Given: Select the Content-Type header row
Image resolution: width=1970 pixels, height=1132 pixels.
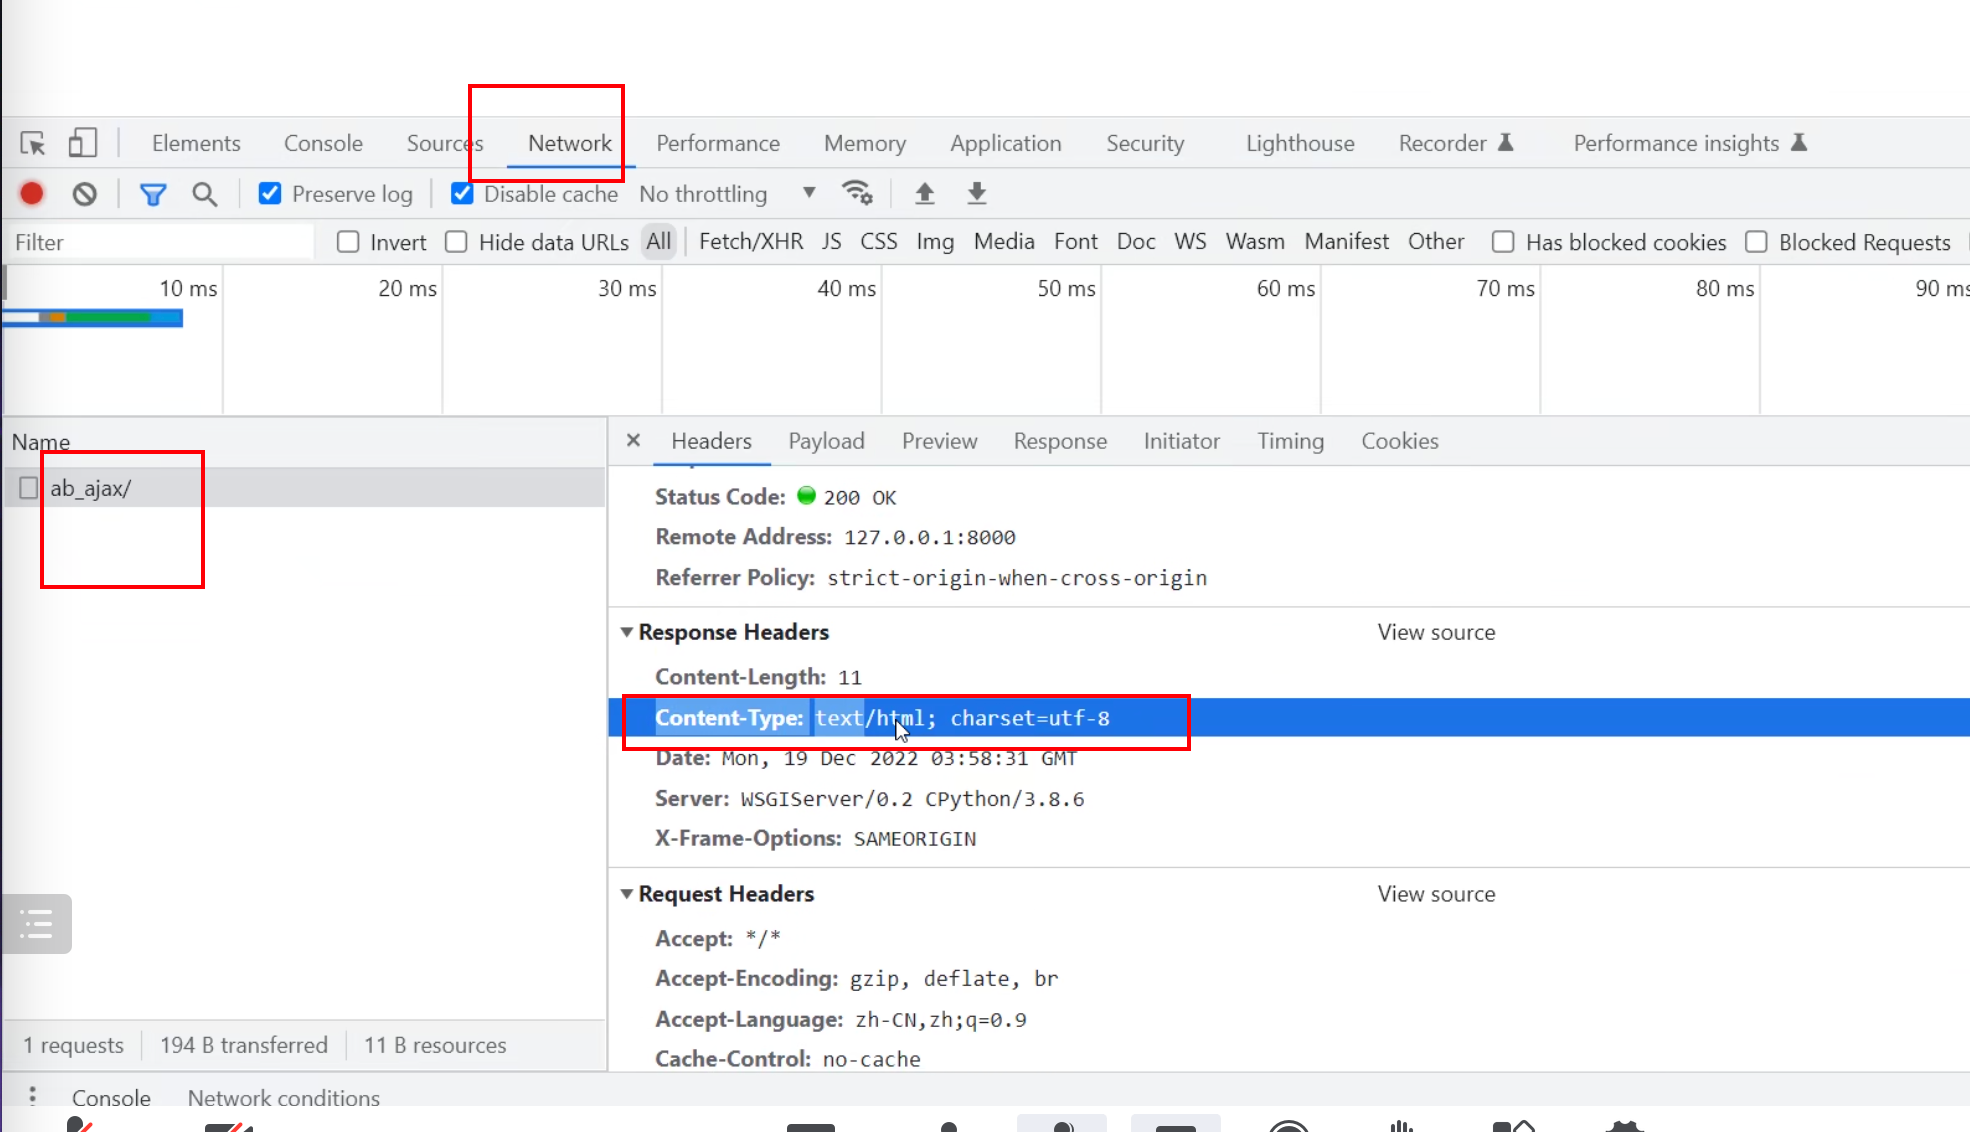Looking at the screenshot, I should coord(1289,718).
